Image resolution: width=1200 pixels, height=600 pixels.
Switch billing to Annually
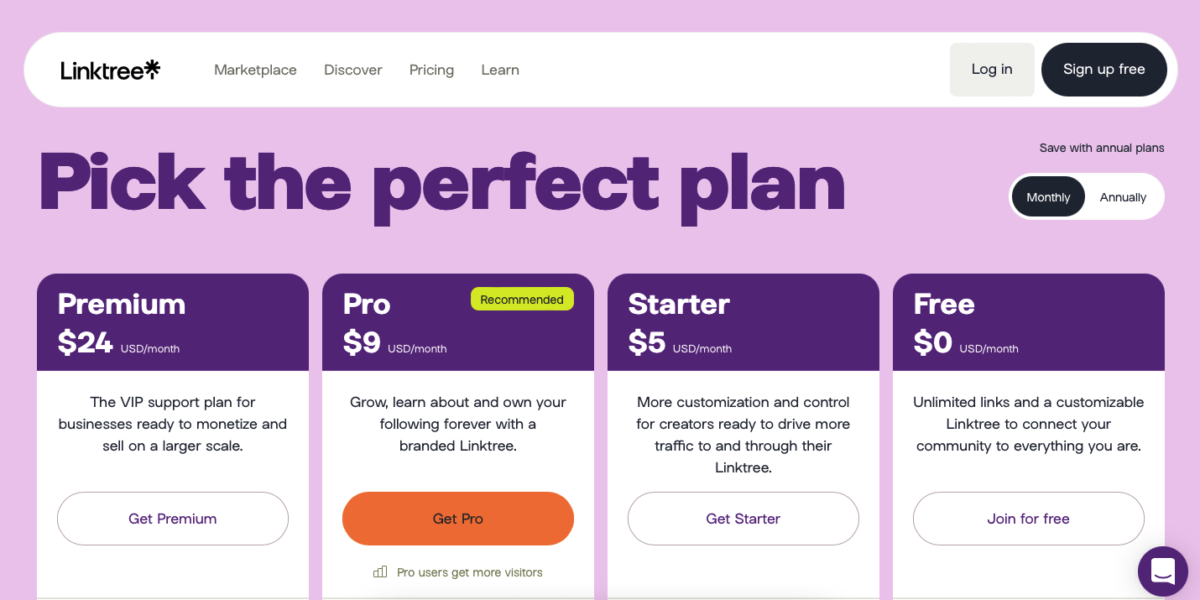tap(1122, 196)
